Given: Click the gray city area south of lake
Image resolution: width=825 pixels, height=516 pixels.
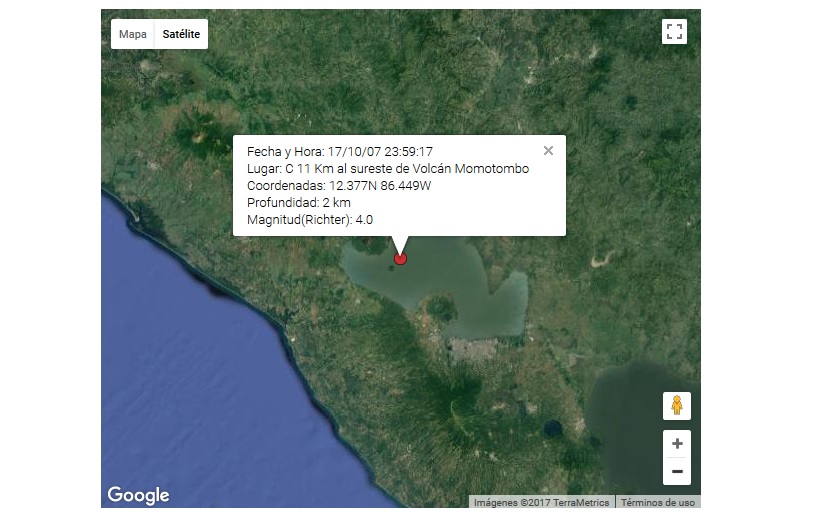Looking at the screenshot, I should click(480, 349).
